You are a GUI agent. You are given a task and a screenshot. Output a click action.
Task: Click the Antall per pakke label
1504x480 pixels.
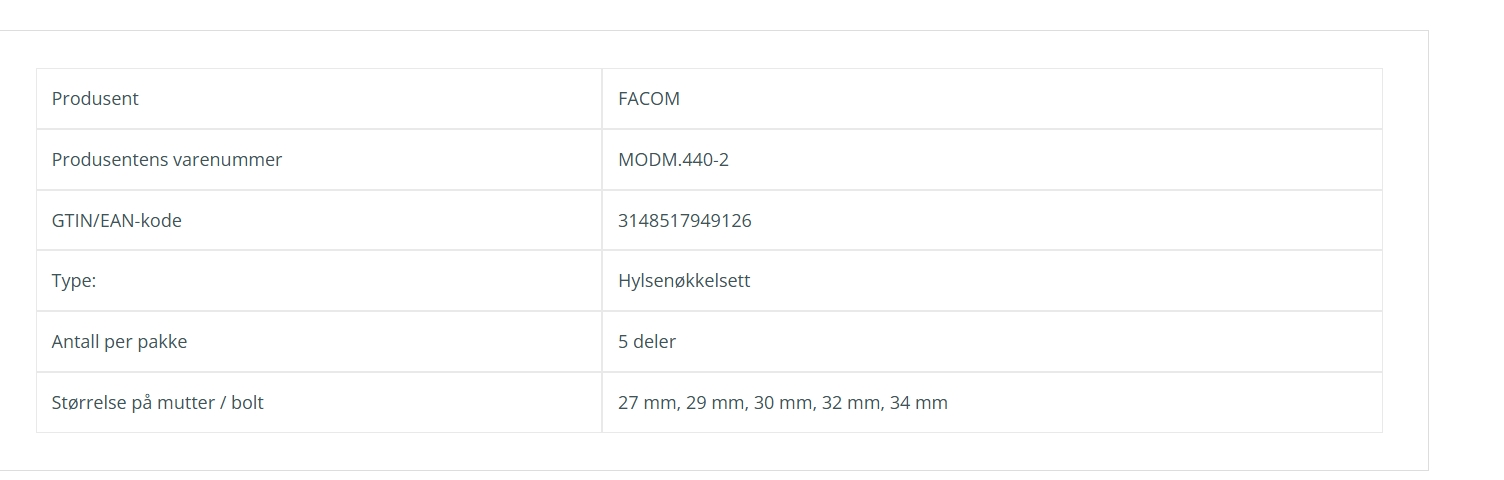120,342
